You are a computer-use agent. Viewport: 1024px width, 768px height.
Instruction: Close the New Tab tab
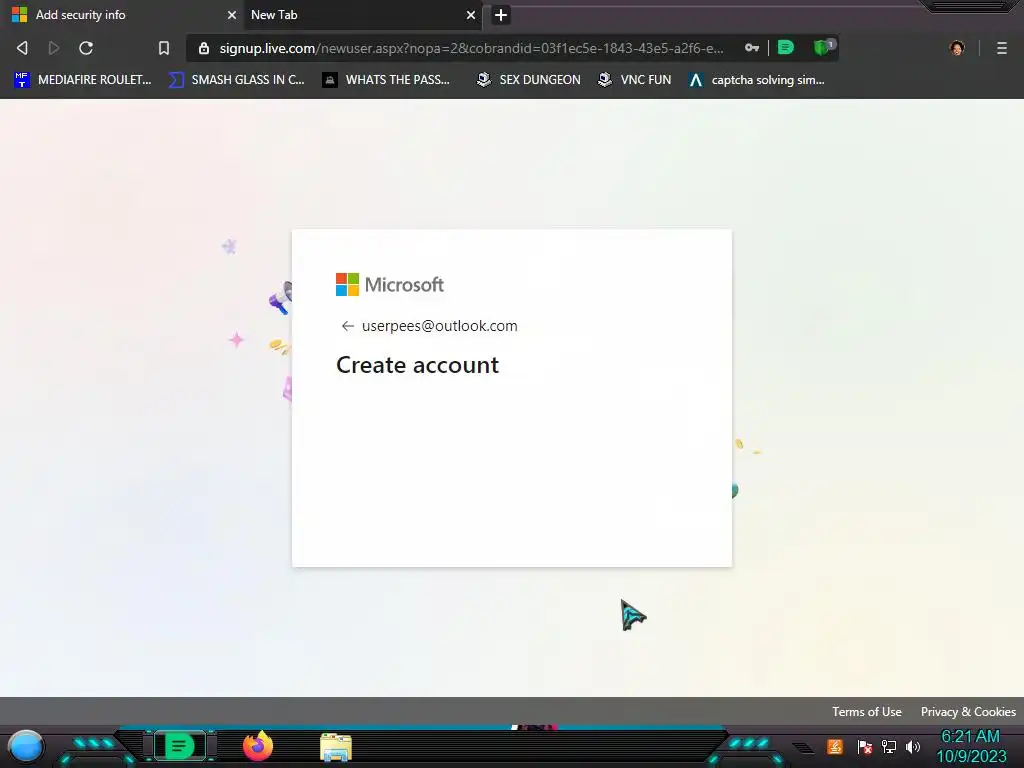tap(471, 15)
